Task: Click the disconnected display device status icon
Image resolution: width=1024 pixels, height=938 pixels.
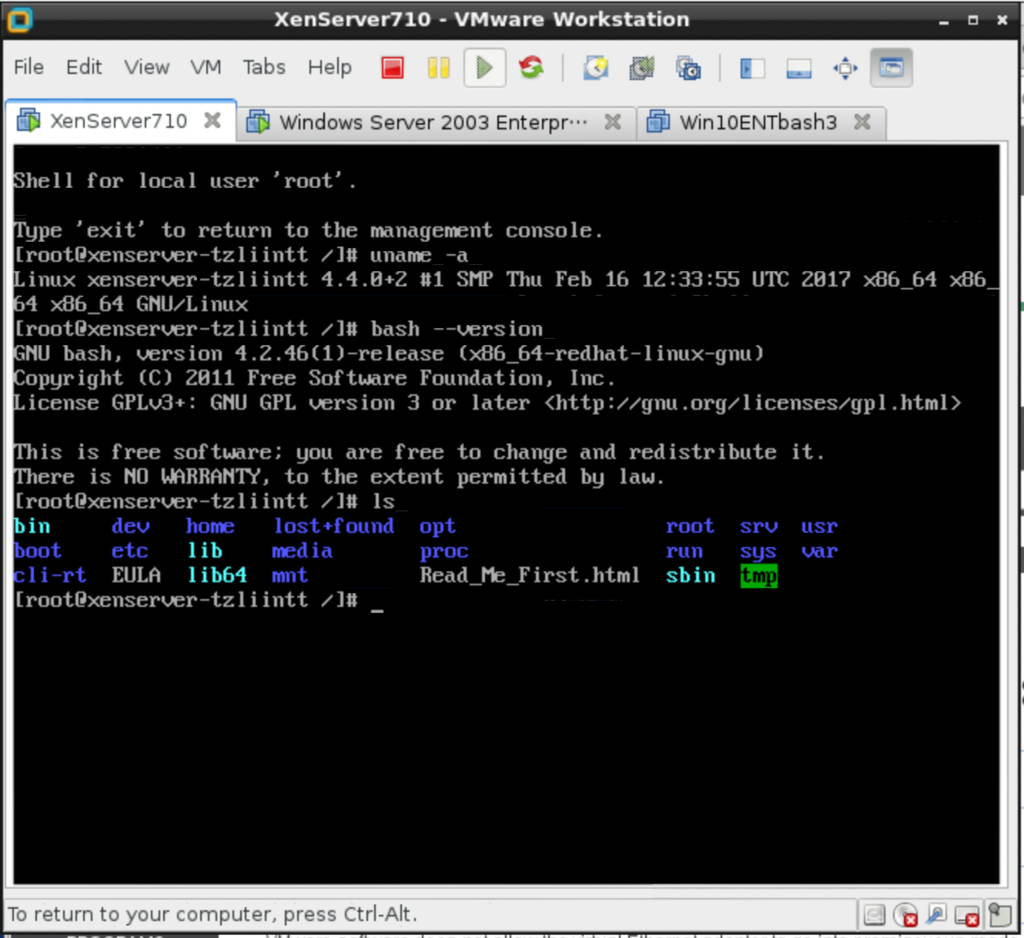Action: pyautogui.click(x=967, y=916)
